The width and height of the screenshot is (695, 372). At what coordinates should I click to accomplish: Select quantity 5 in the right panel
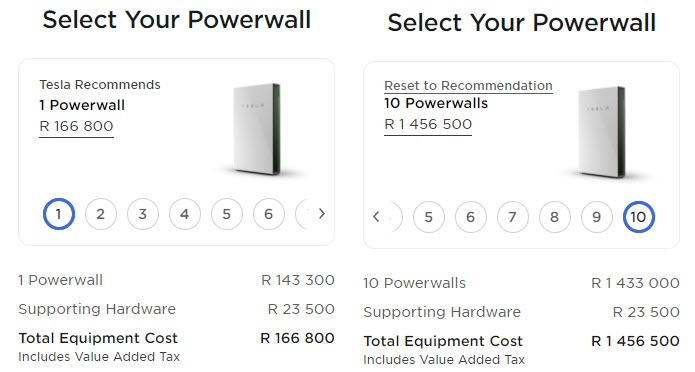(428, 217)
